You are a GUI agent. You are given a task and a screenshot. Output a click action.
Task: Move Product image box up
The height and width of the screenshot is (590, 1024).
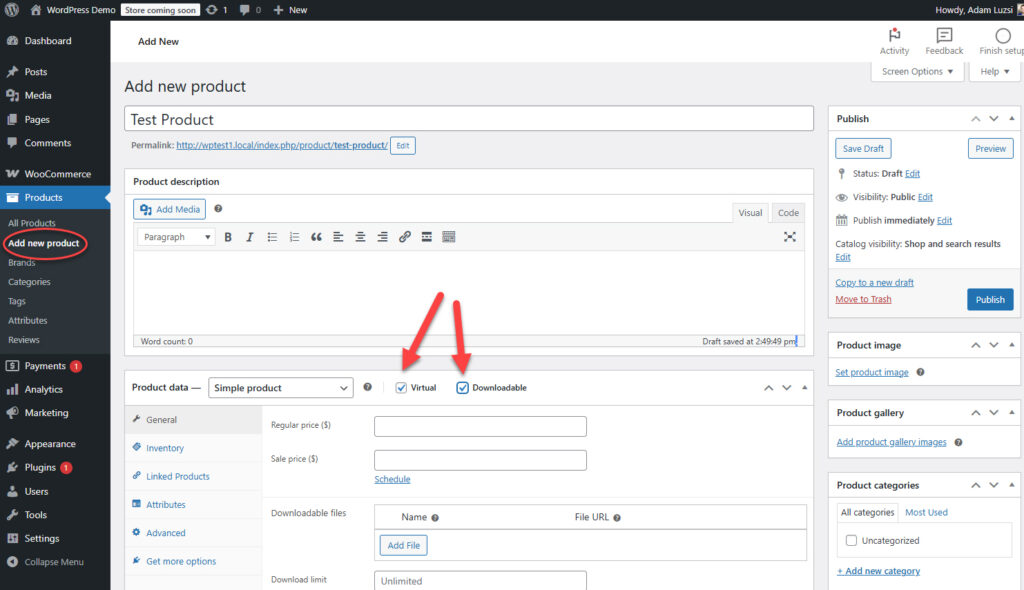(975, 345)
